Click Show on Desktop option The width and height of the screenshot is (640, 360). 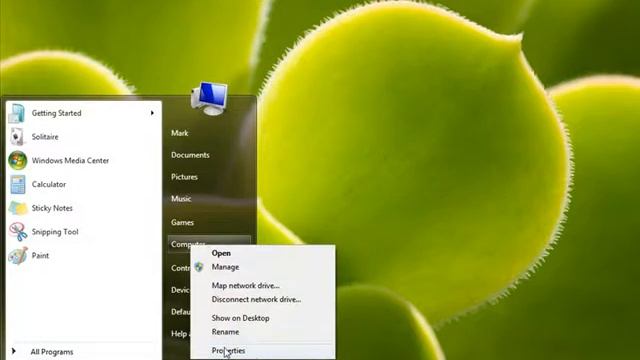[x=240, y=318]
